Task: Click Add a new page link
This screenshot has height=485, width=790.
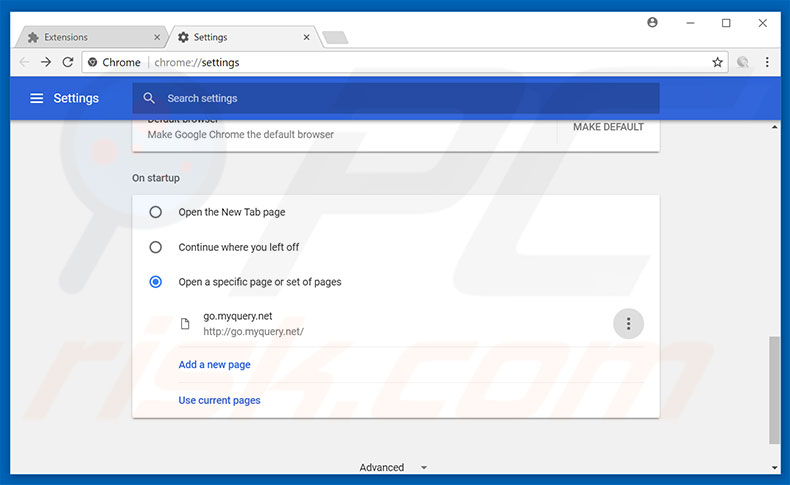Action: tap(214, 365)
